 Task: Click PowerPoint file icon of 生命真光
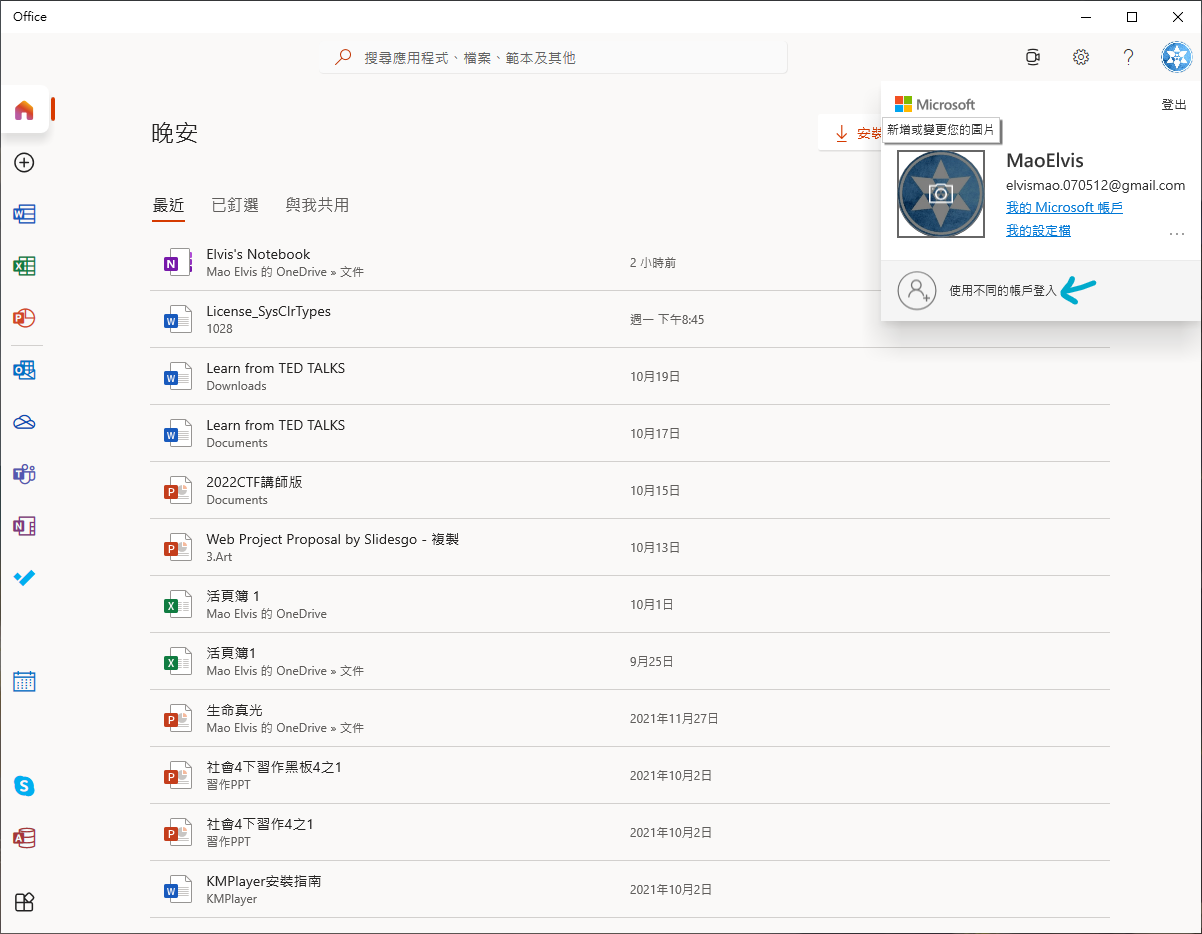tap(176, 718)
